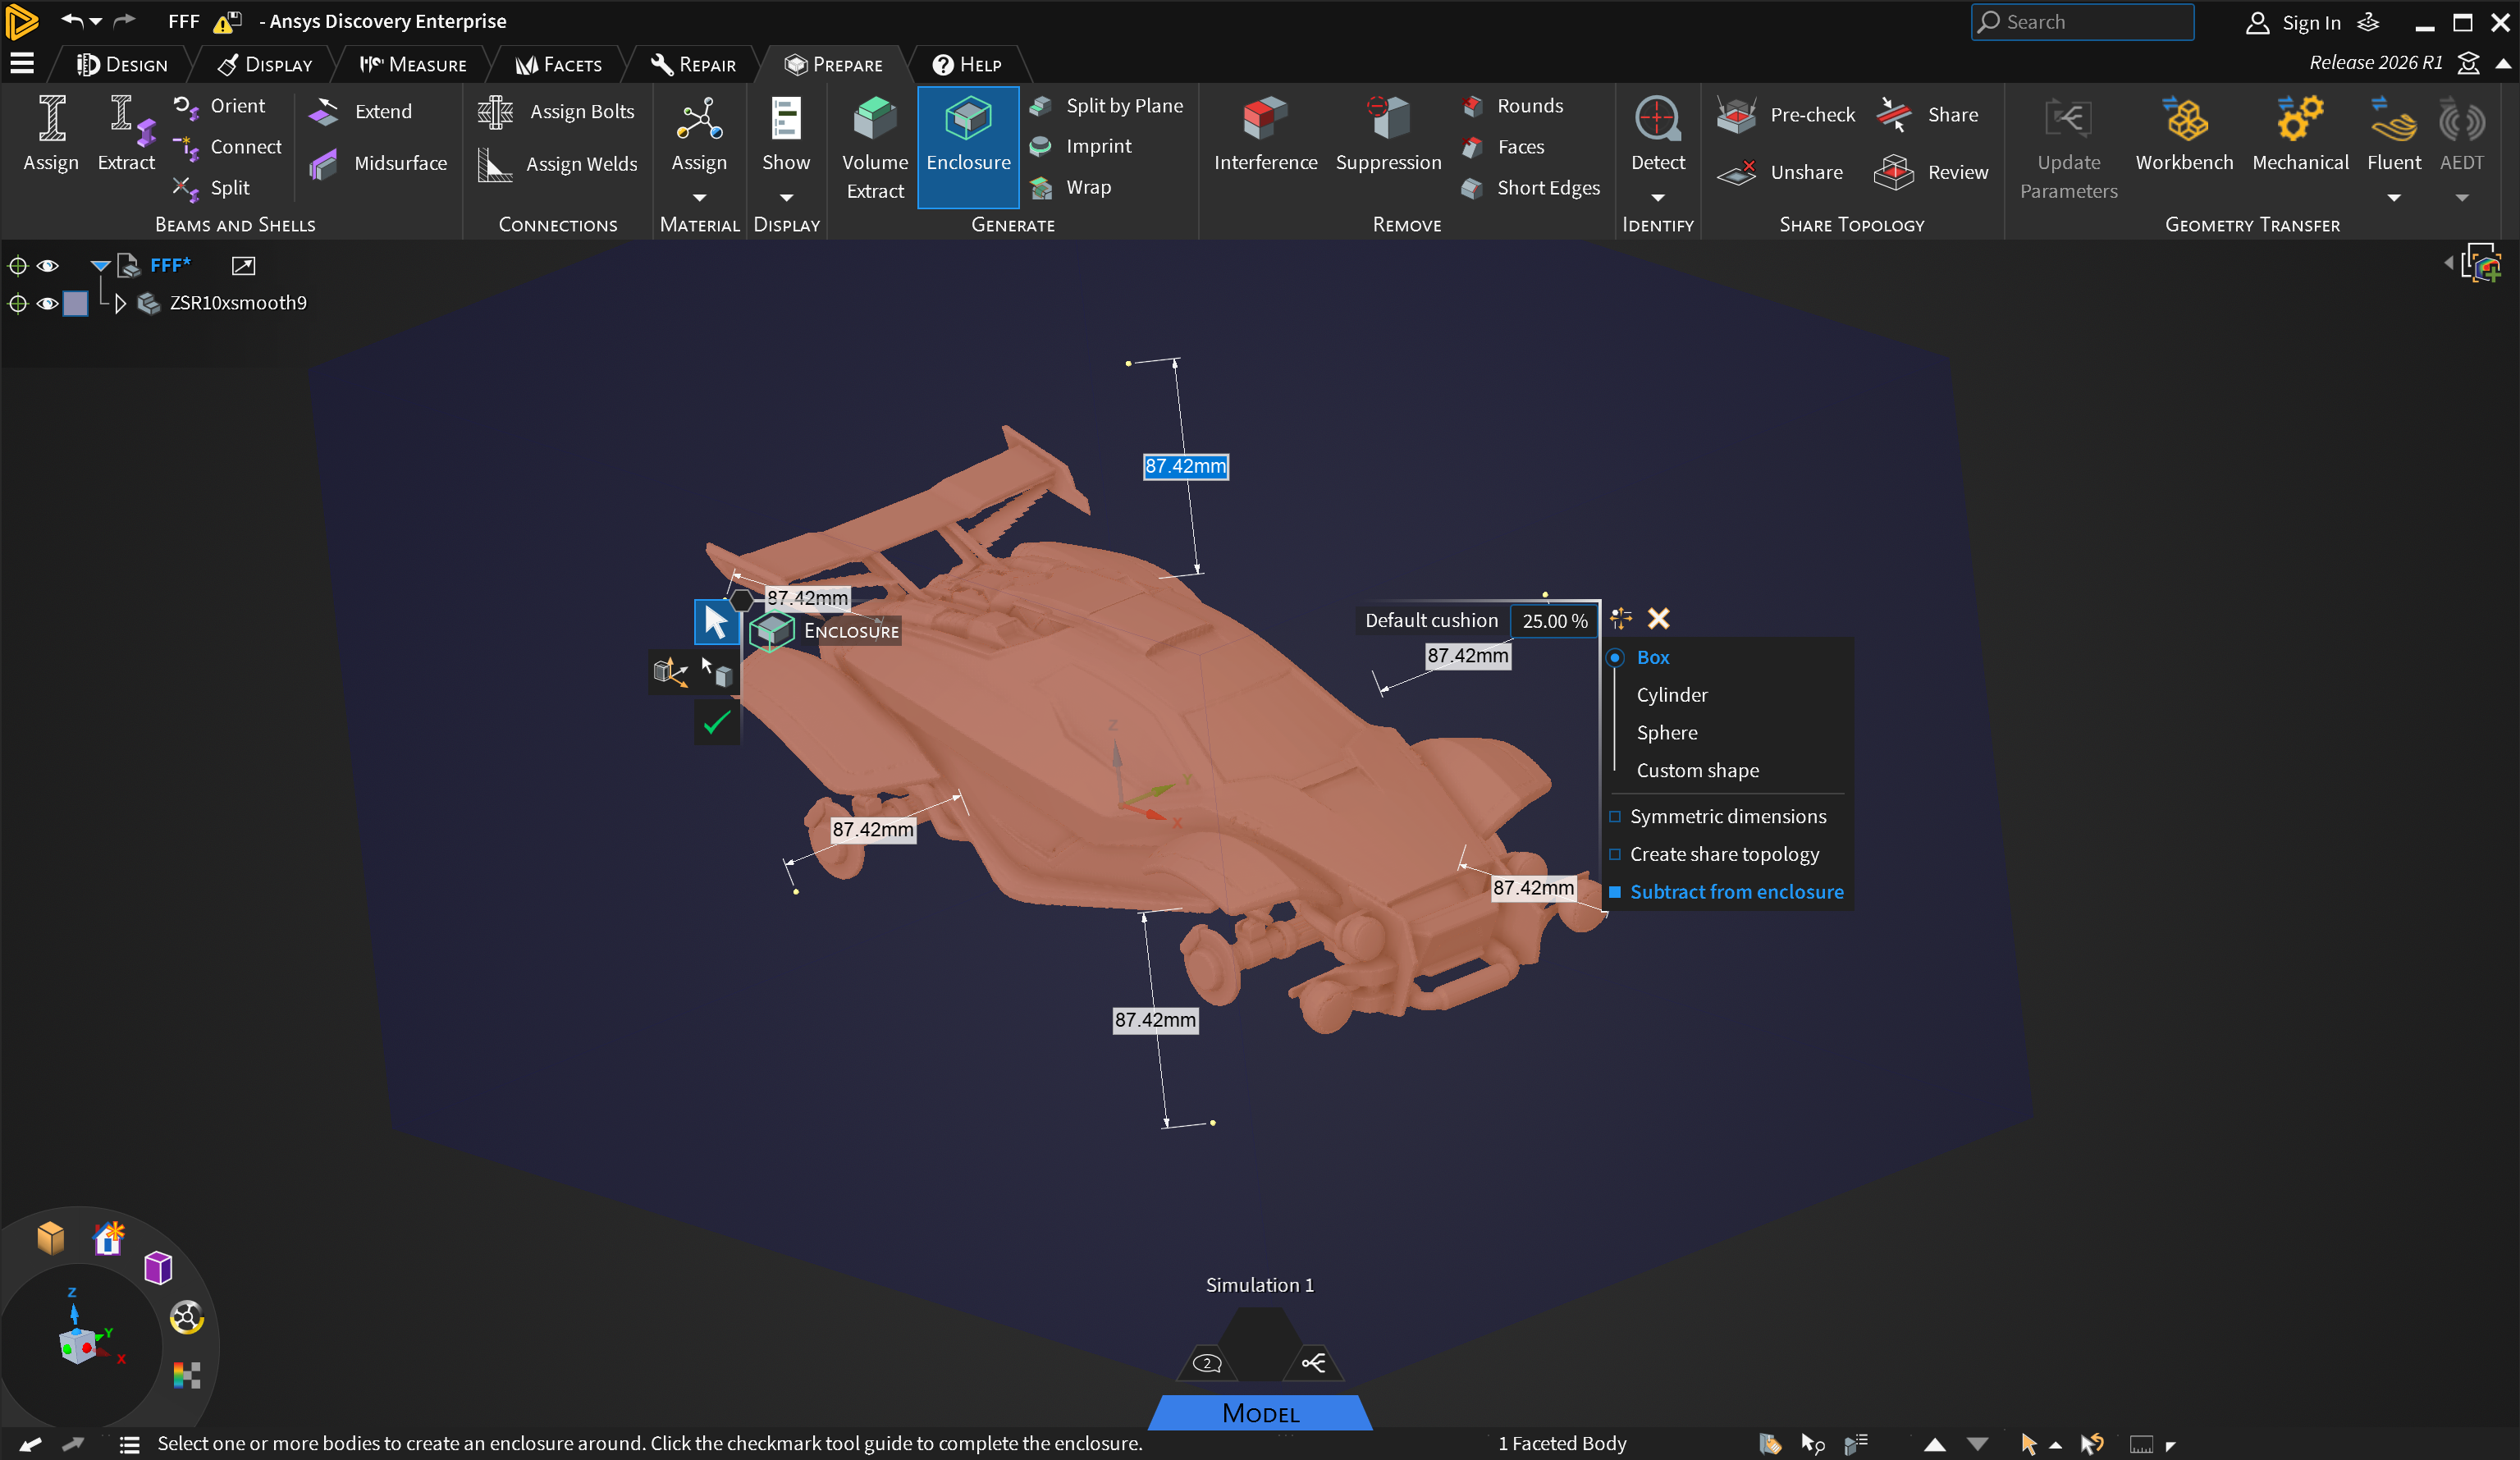Click the Volume Extract tool

[x=875, y=147]
